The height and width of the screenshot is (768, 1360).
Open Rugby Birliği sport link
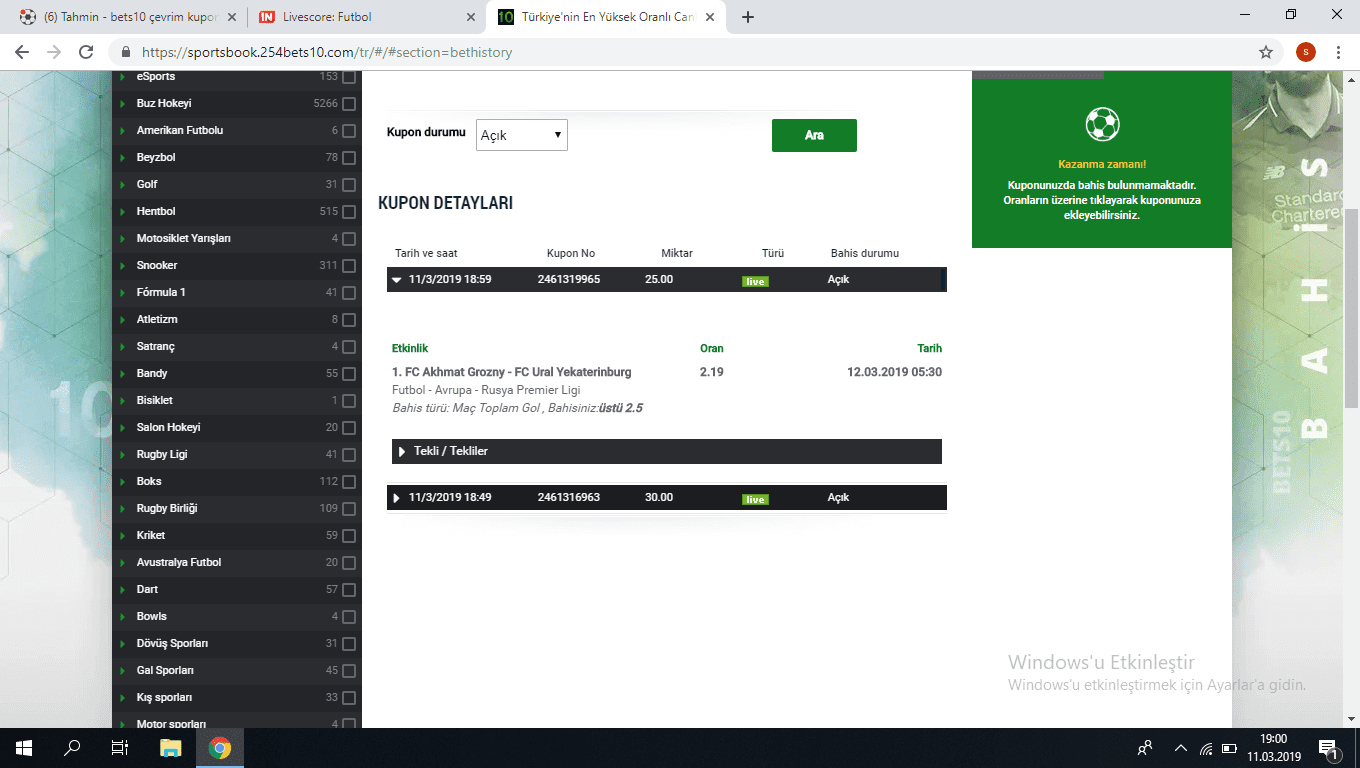coord(167,508)
